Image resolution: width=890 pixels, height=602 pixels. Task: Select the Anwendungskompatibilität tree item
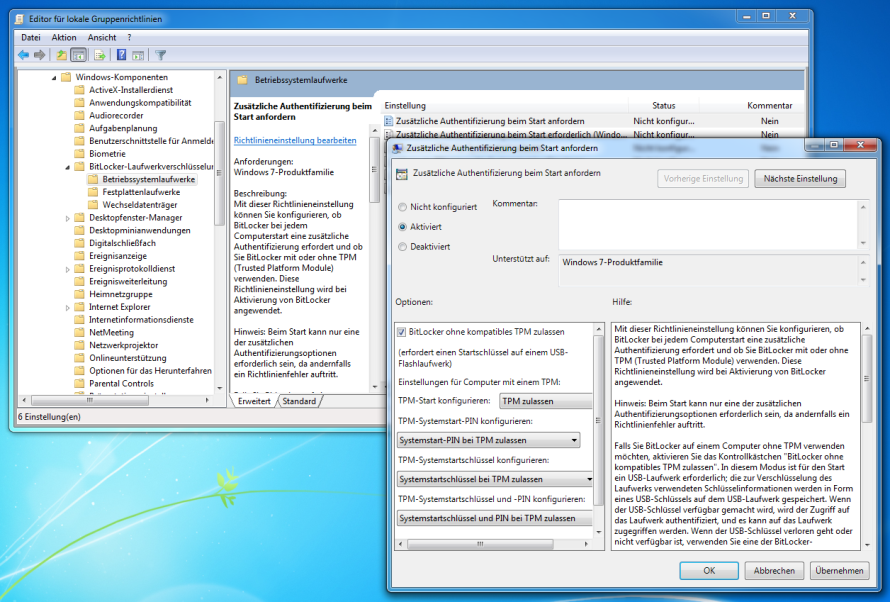pyautogui.click(x=140, y=103)
